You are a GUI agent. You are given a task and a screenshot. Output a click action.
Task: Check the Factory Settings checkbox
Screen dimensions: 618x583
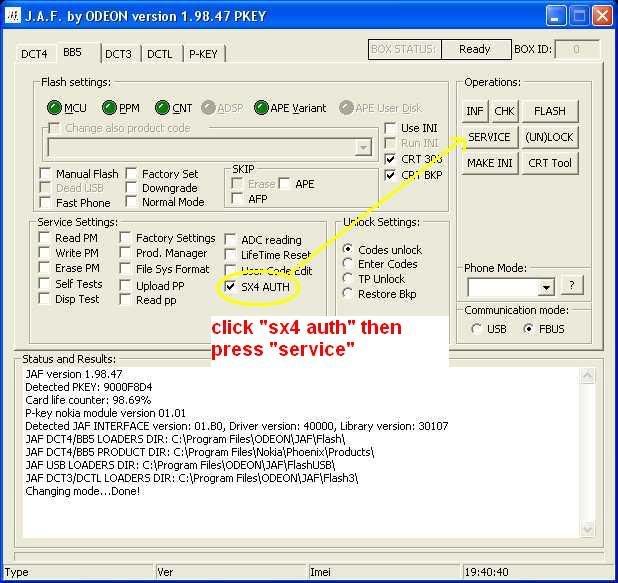(125, 238)
